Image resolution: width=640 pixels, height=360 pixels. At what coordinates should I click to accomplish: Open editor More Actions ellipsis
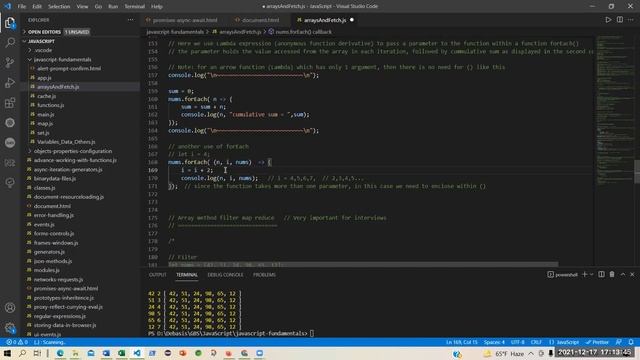[x=631, y=20]
